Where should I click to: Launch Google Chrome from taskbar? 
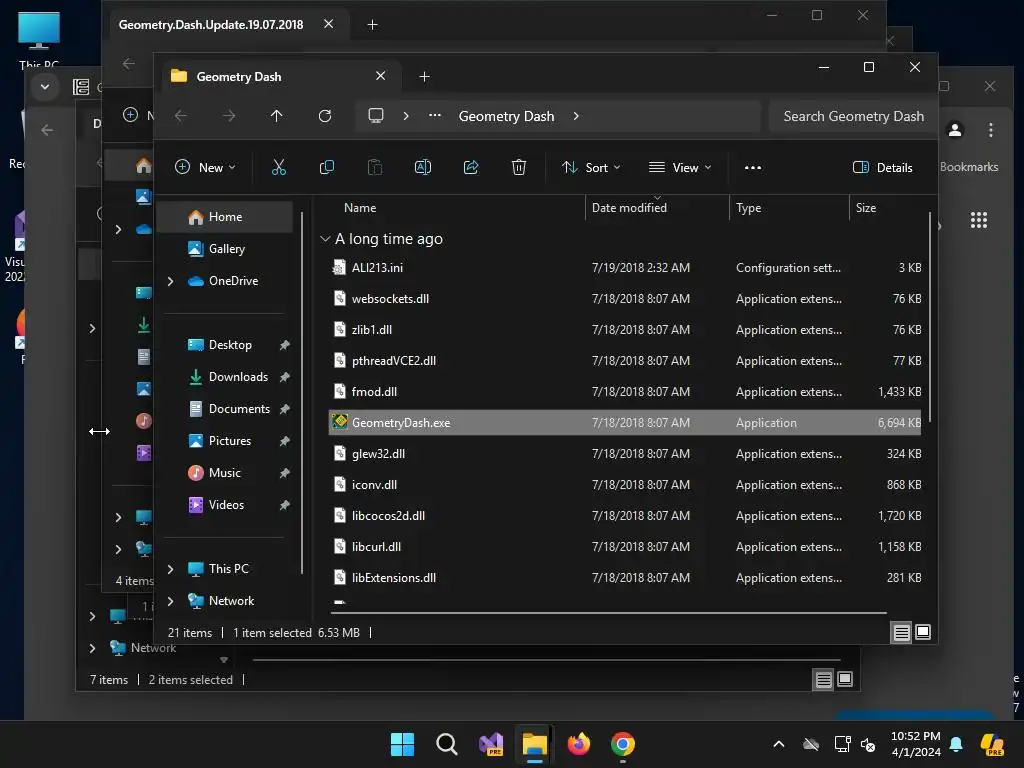pyautogui.click(x=622, y=744)
